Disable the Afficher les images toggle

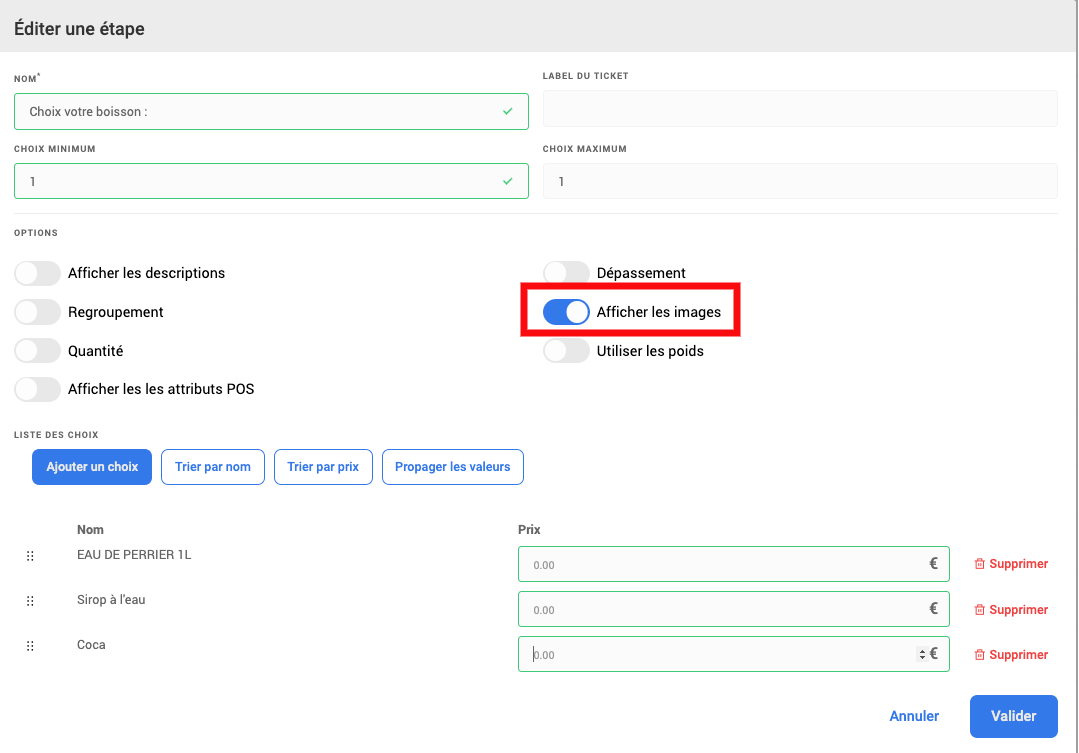566,312
